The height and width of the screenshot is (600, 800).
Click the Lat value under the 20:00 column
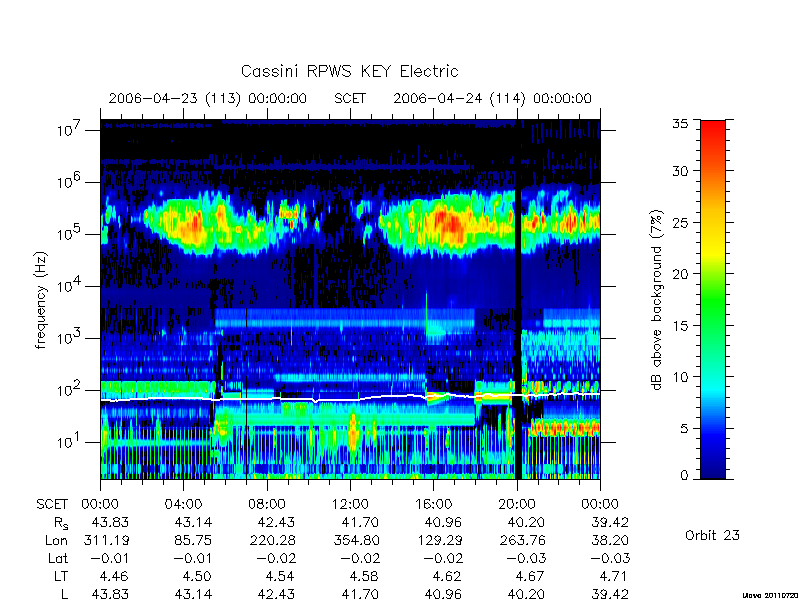(x=526, y=559)
